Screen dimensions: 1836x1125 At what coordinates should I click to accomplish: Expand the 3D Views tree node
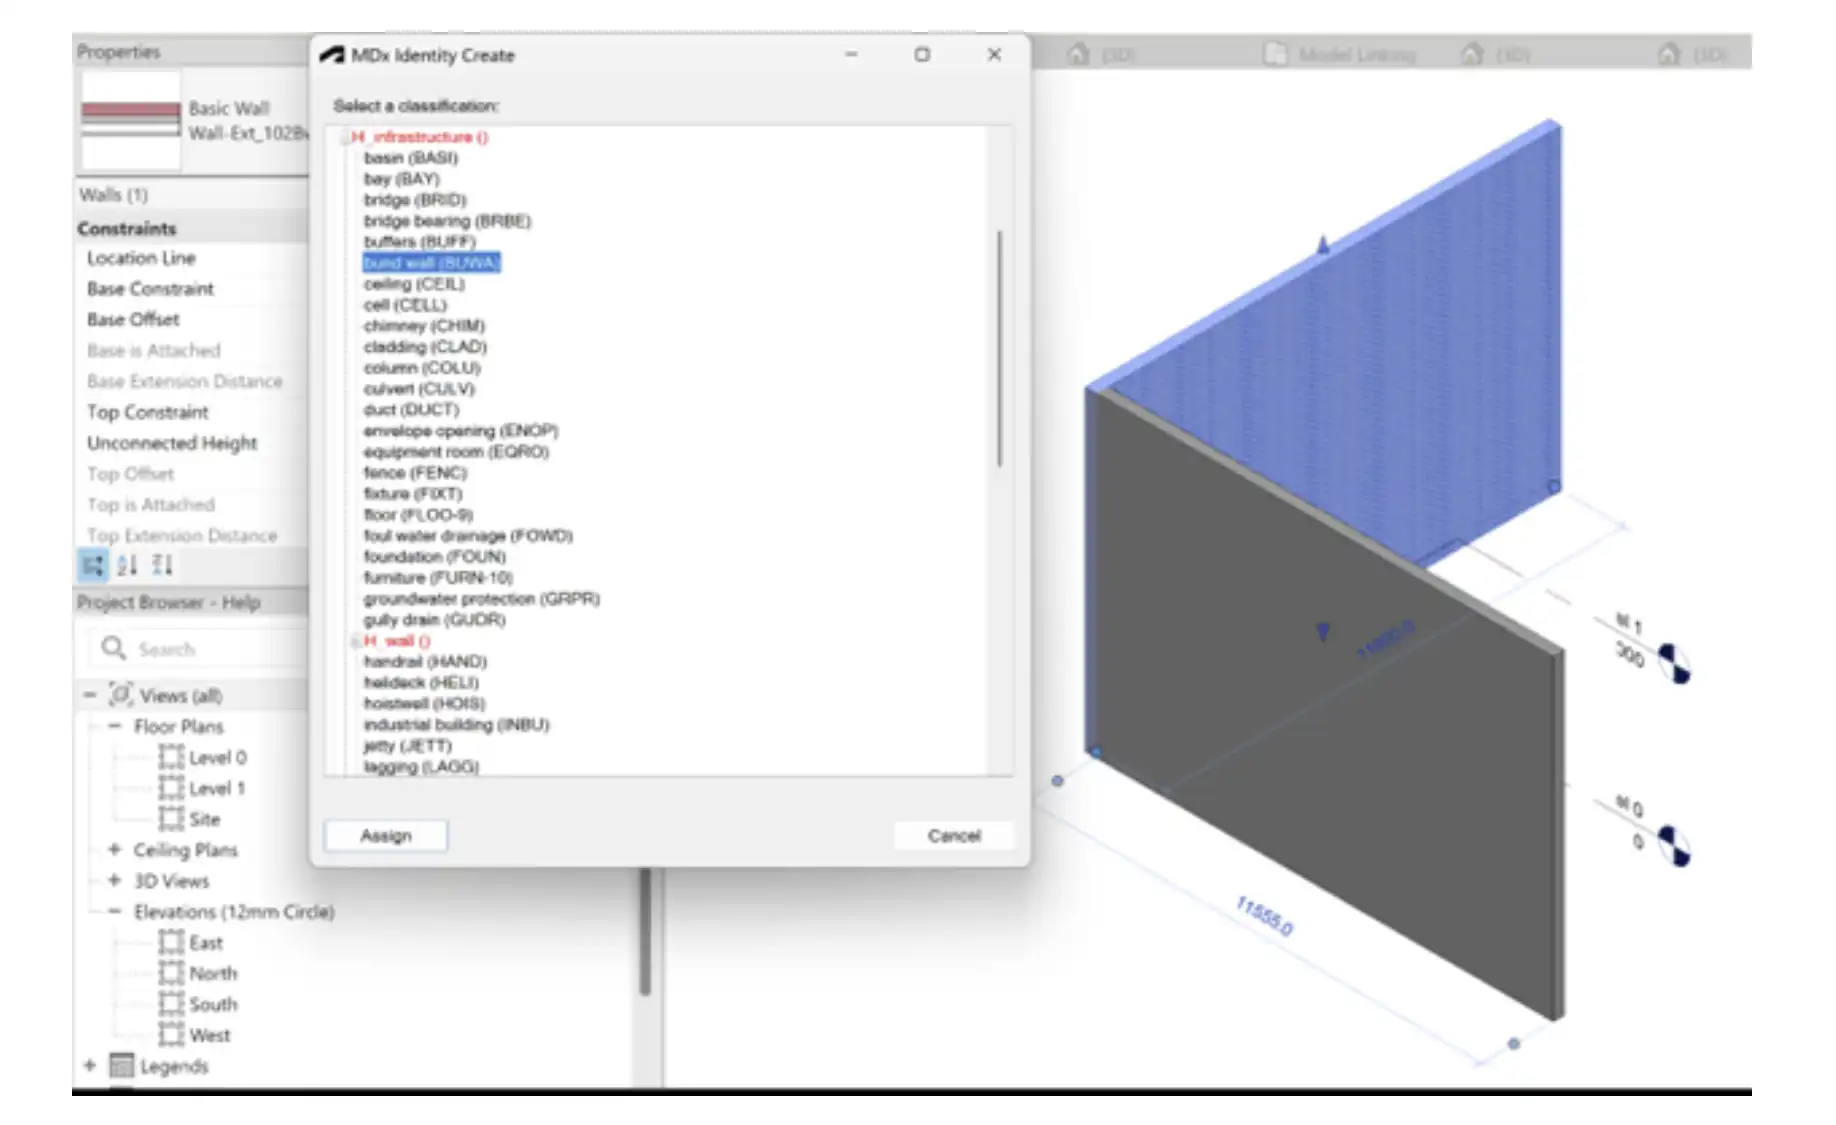pyautogui.click(x=114, y=881)
